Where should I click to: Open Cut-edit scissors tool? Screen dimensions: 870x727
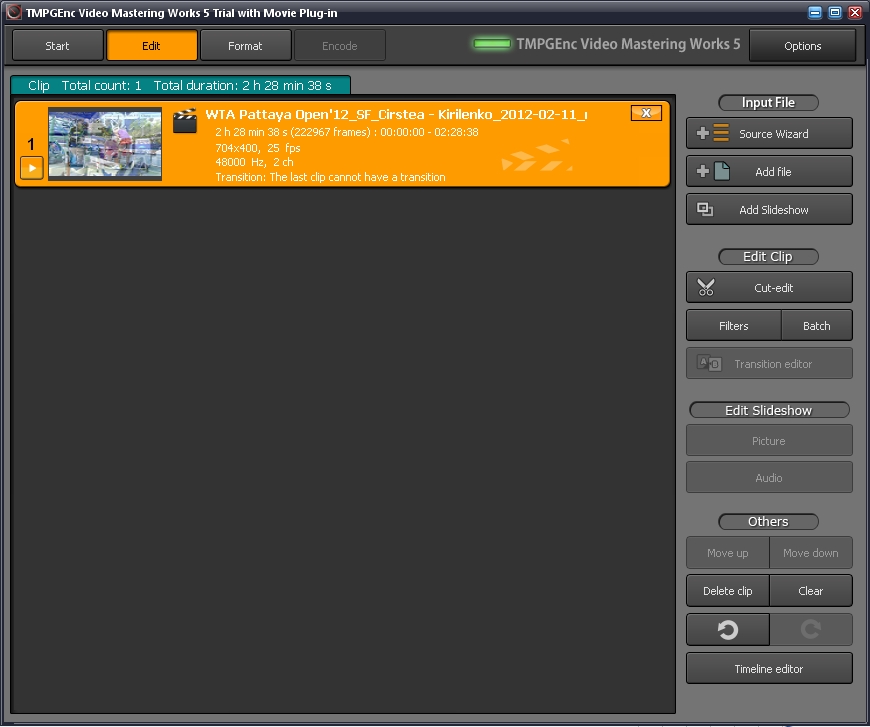(769, 287)
